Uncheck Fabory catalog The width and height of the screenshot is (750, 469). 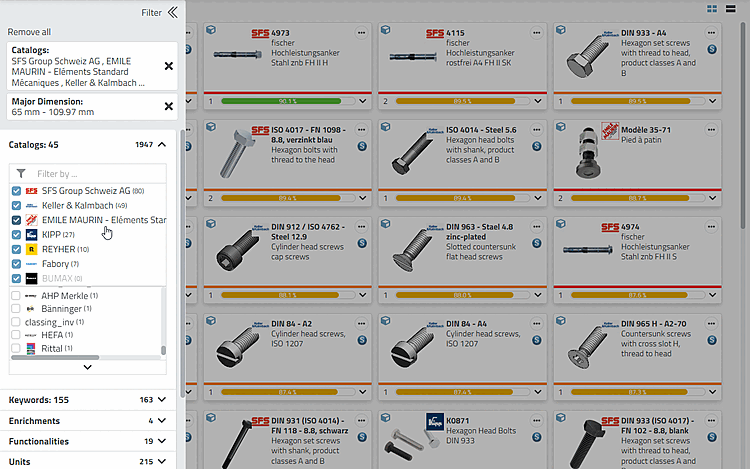(x=16, y=264)
